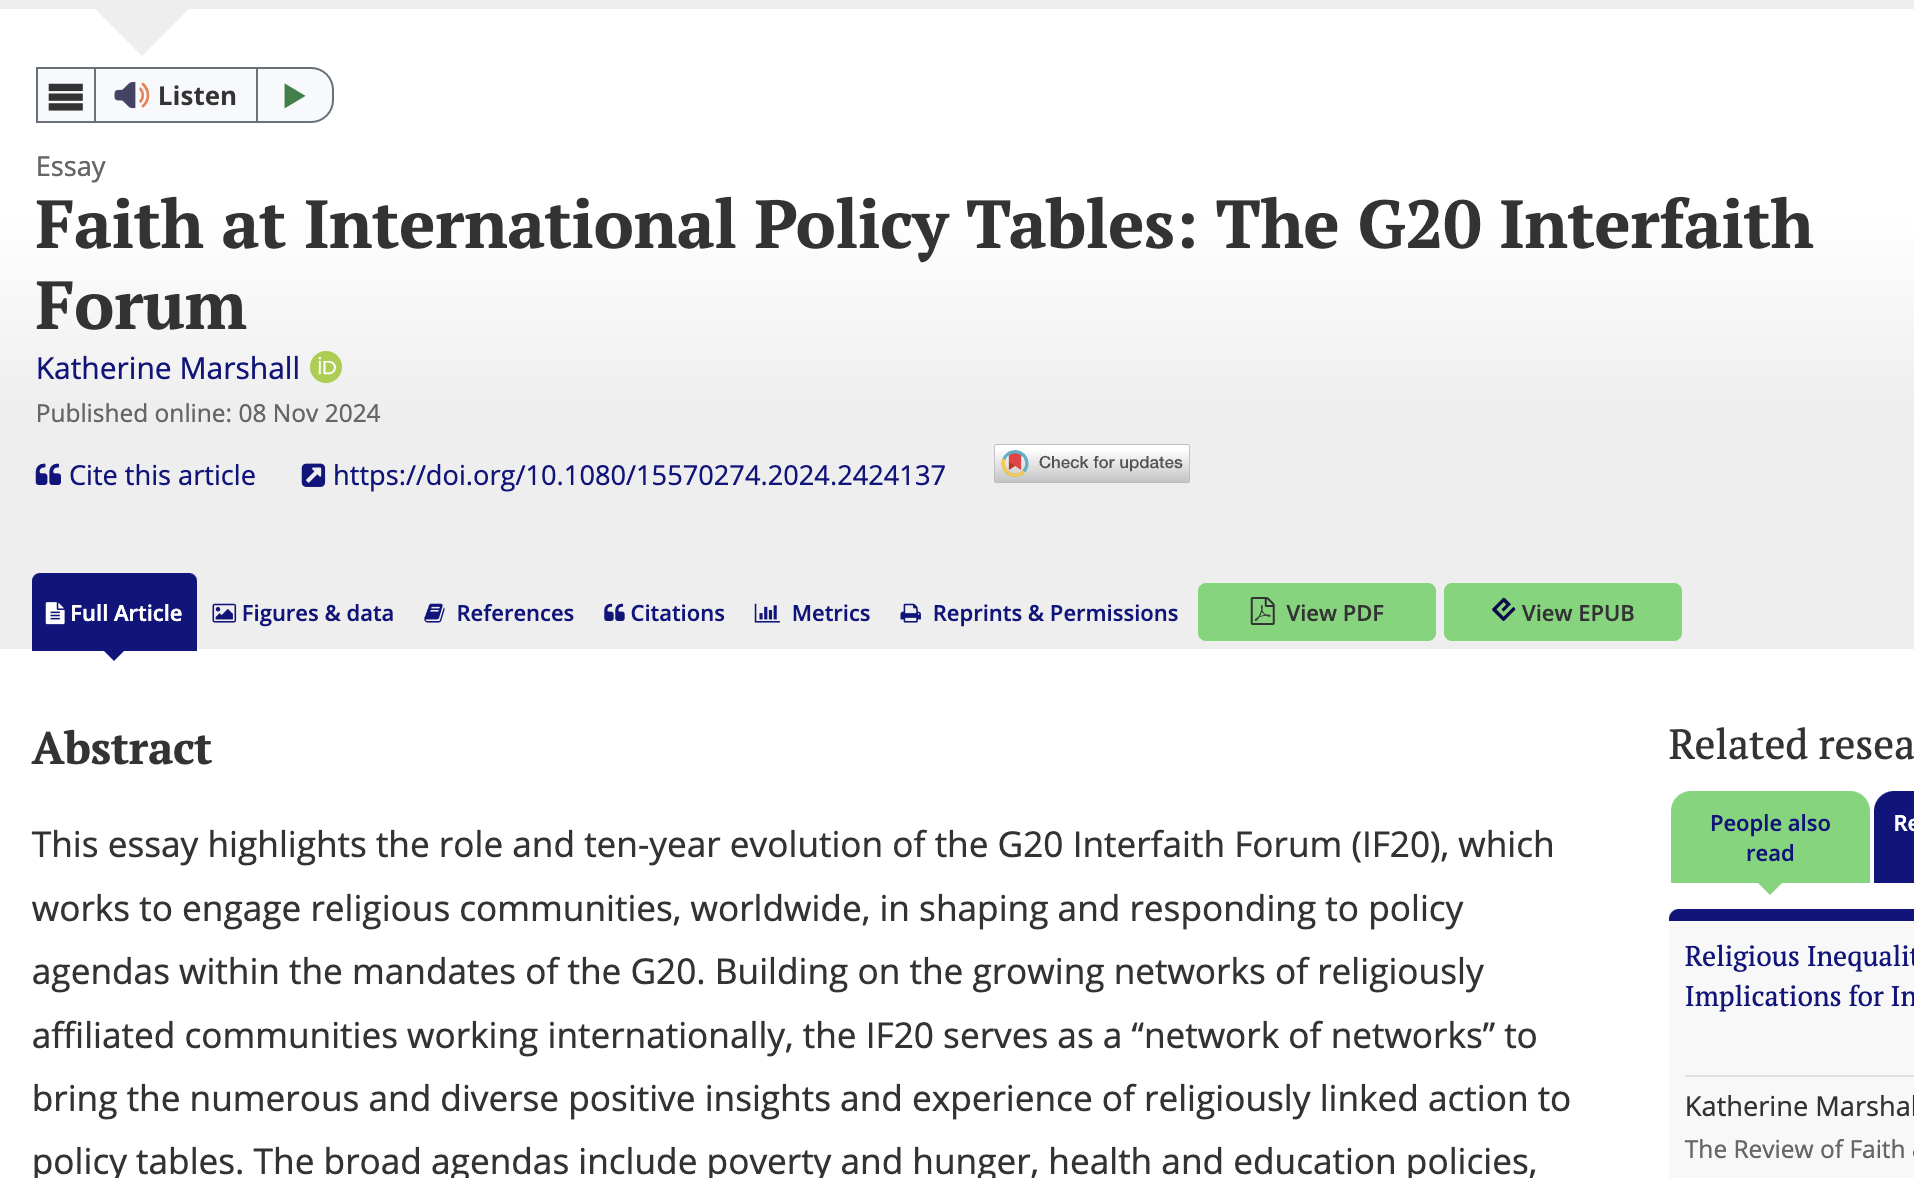Click the 'Essay' article type label

coord(70,166)
